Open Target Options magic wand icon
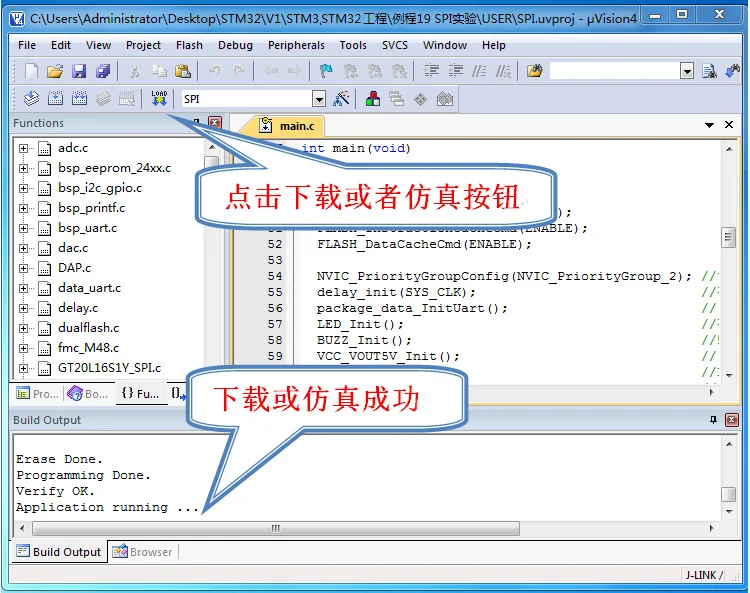Image resolution: width=750 pixels, height=593 pixels. point(341,99)
